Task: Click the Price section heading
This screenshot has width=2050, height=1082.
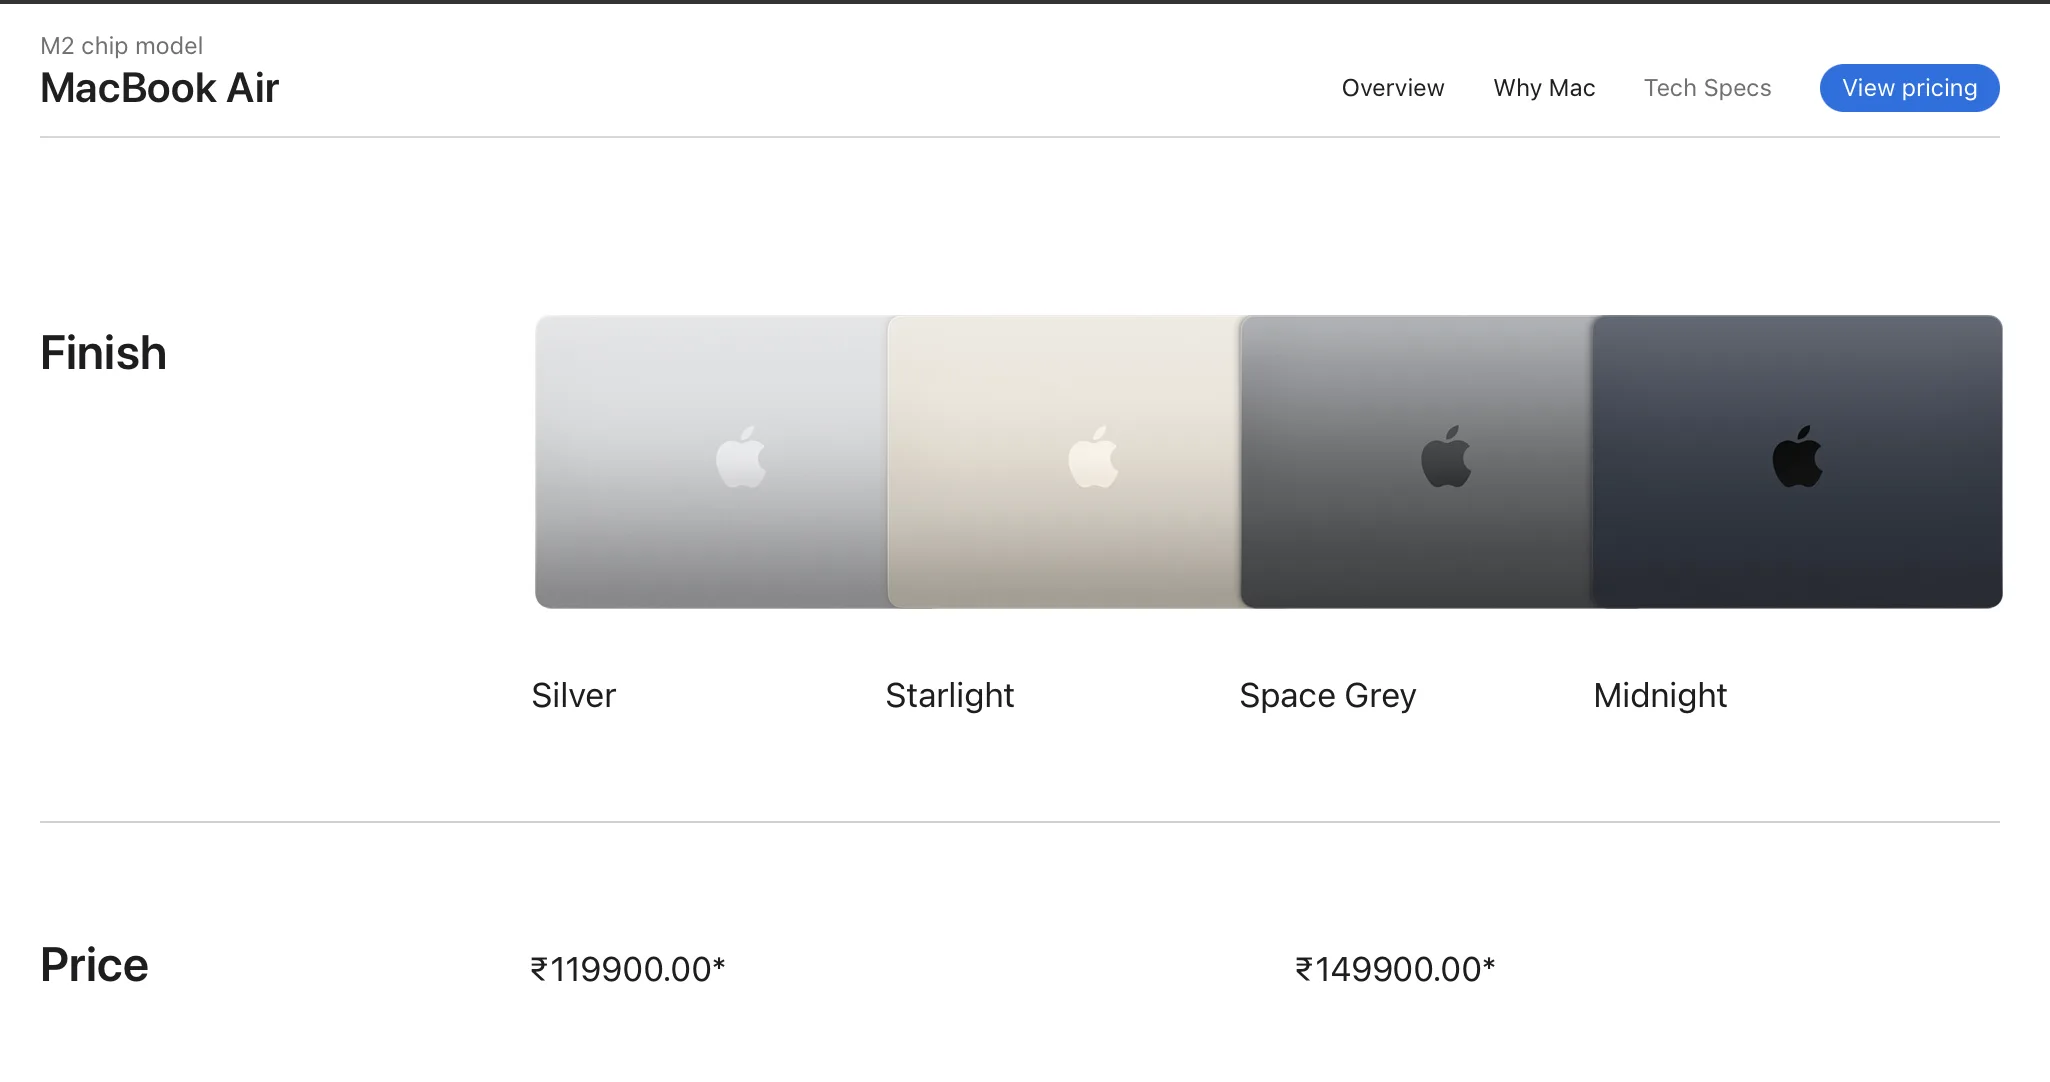Action: 94,965
